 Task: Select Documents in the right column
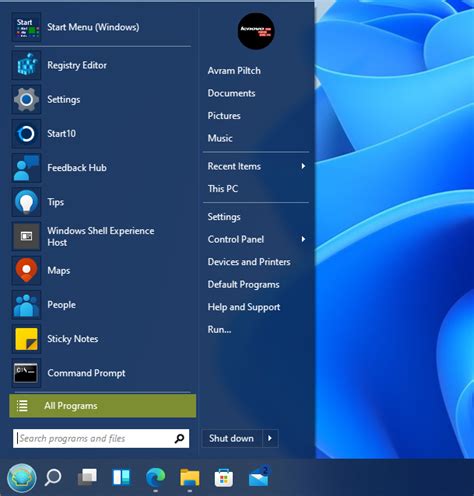click(231, 93)
